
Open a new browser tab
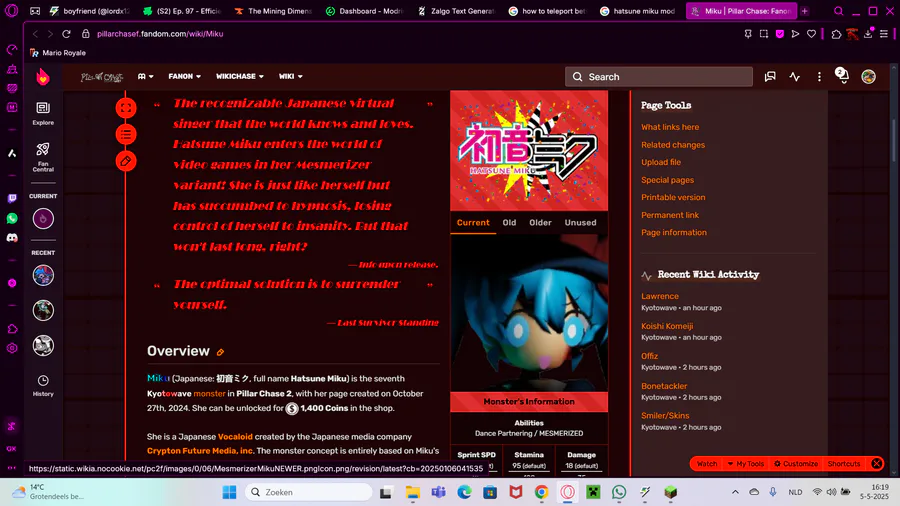[805, 11]
